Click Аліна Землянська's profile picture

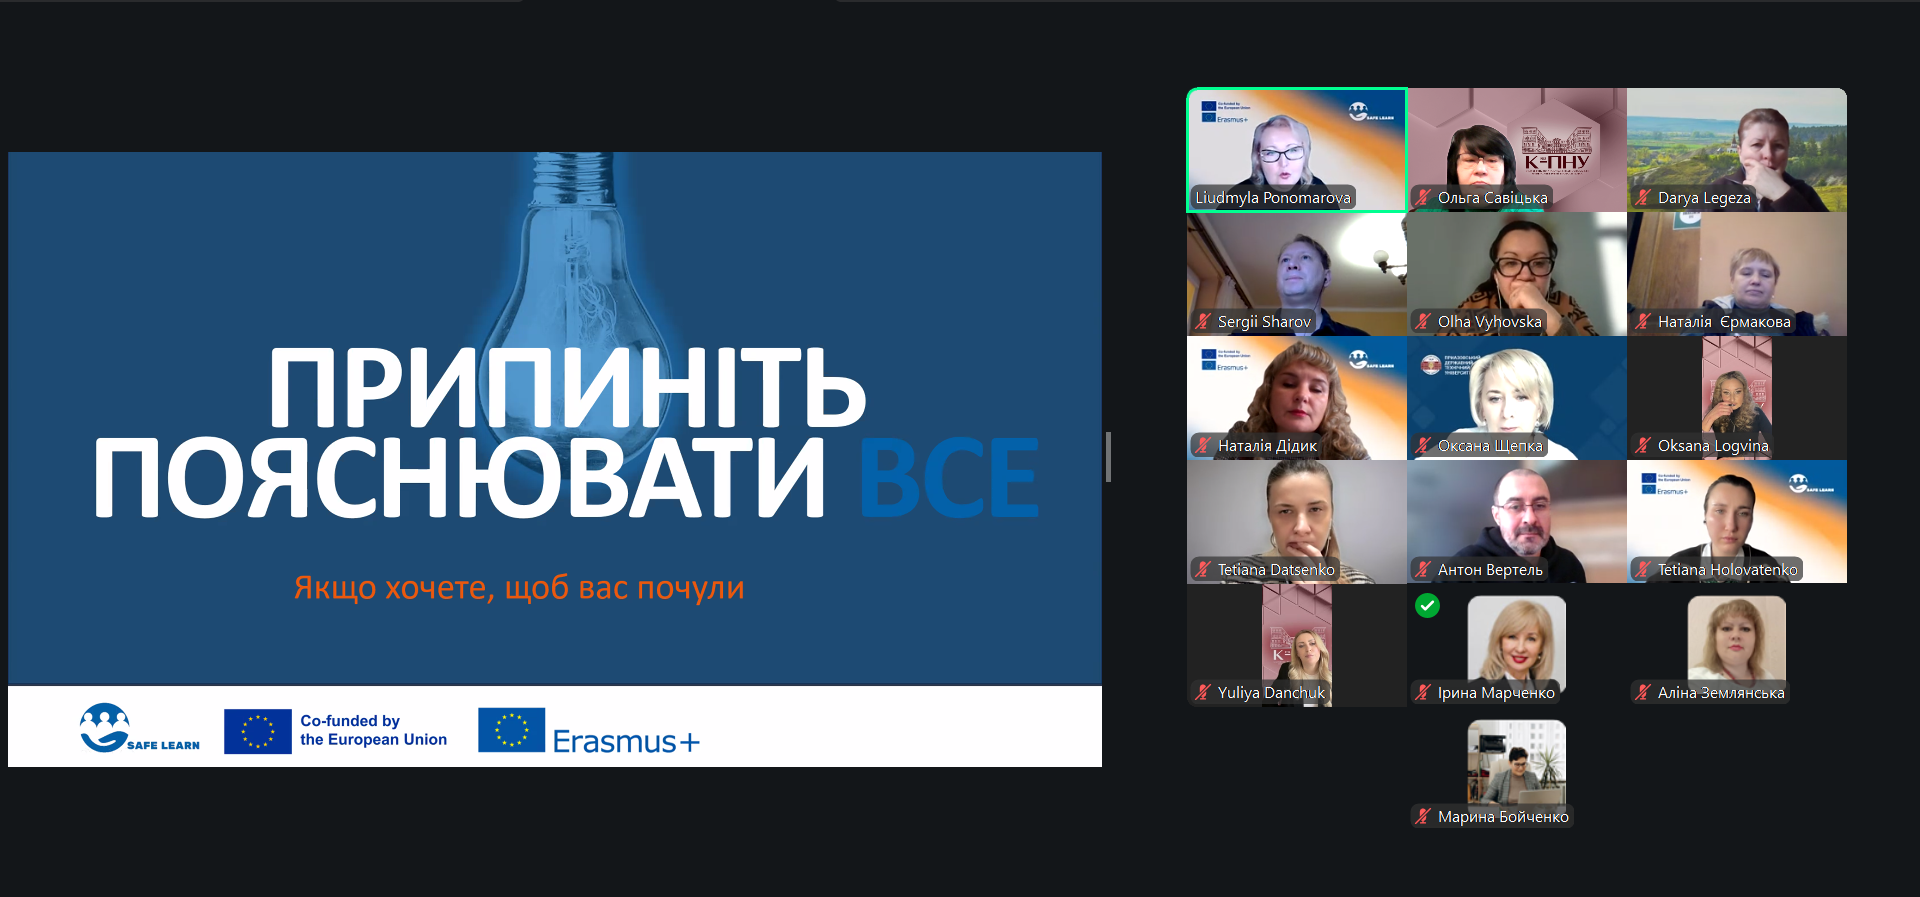1736,638
